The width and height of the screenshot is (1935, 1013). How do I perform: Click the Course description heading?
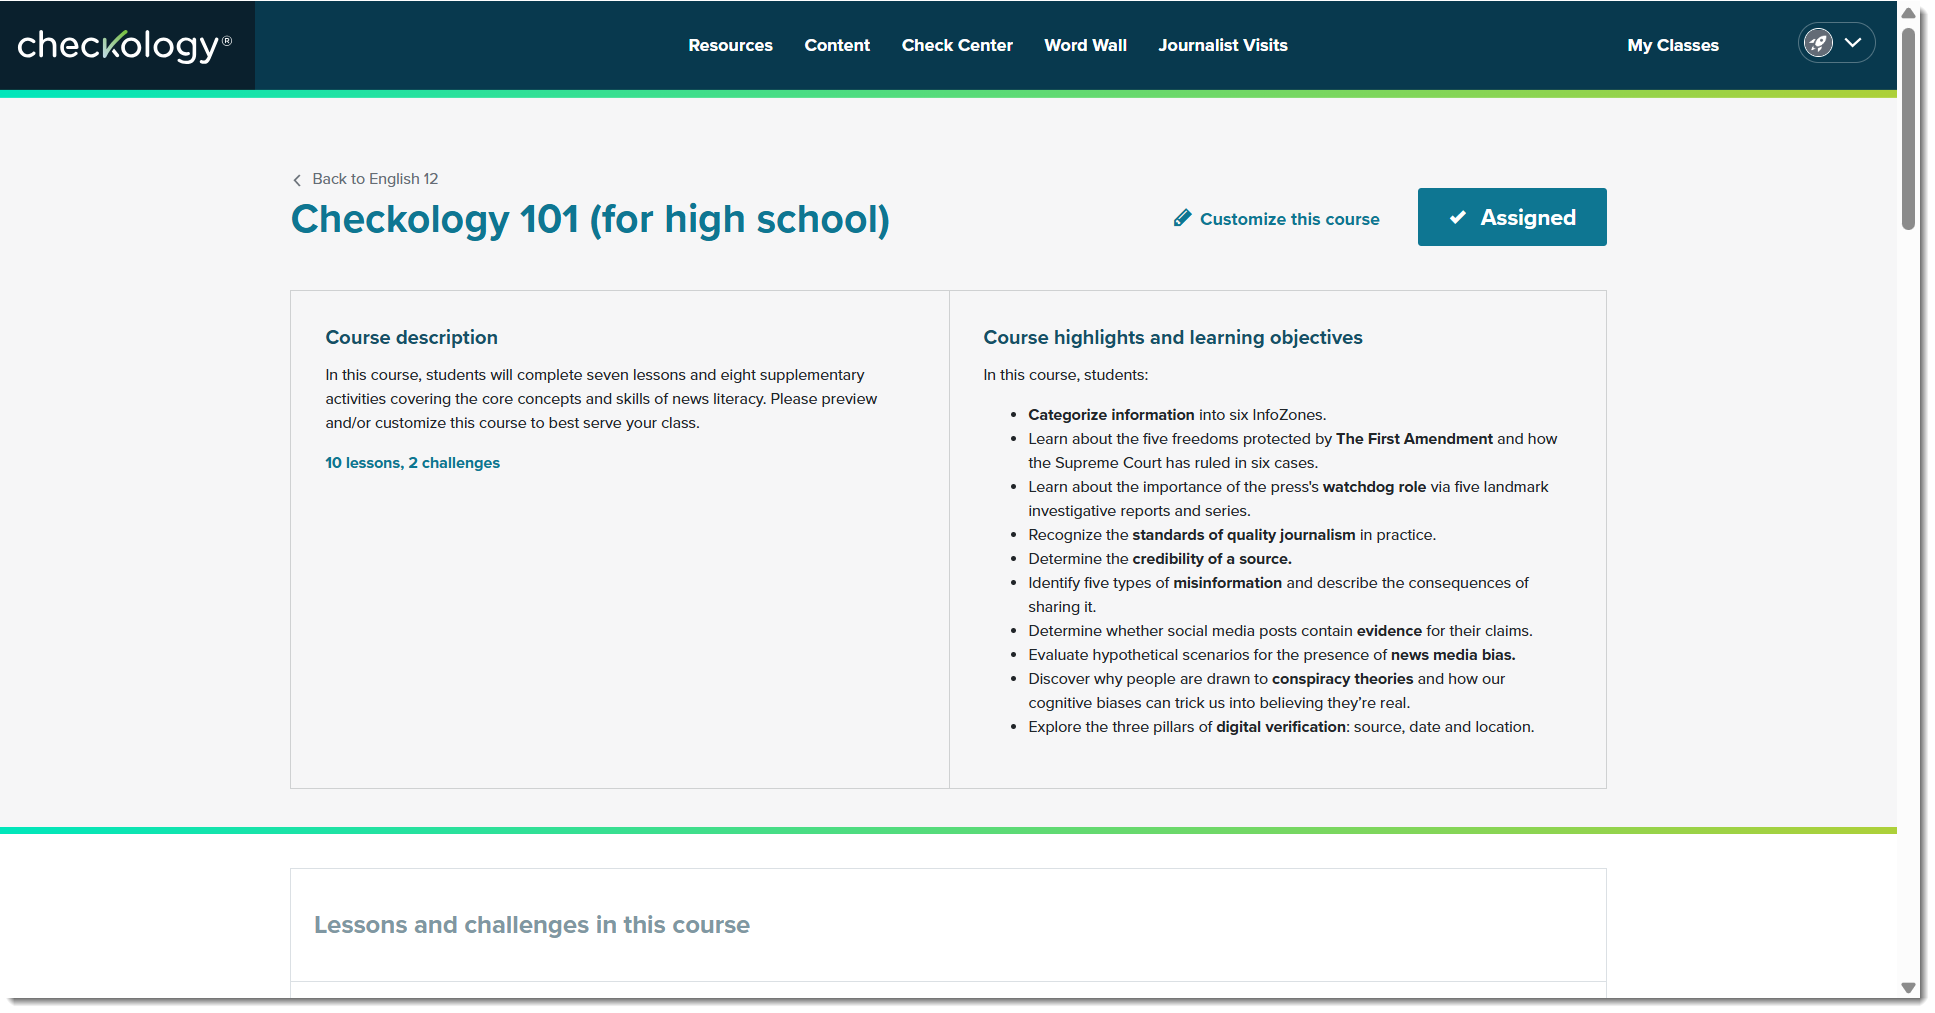point(411,338)
